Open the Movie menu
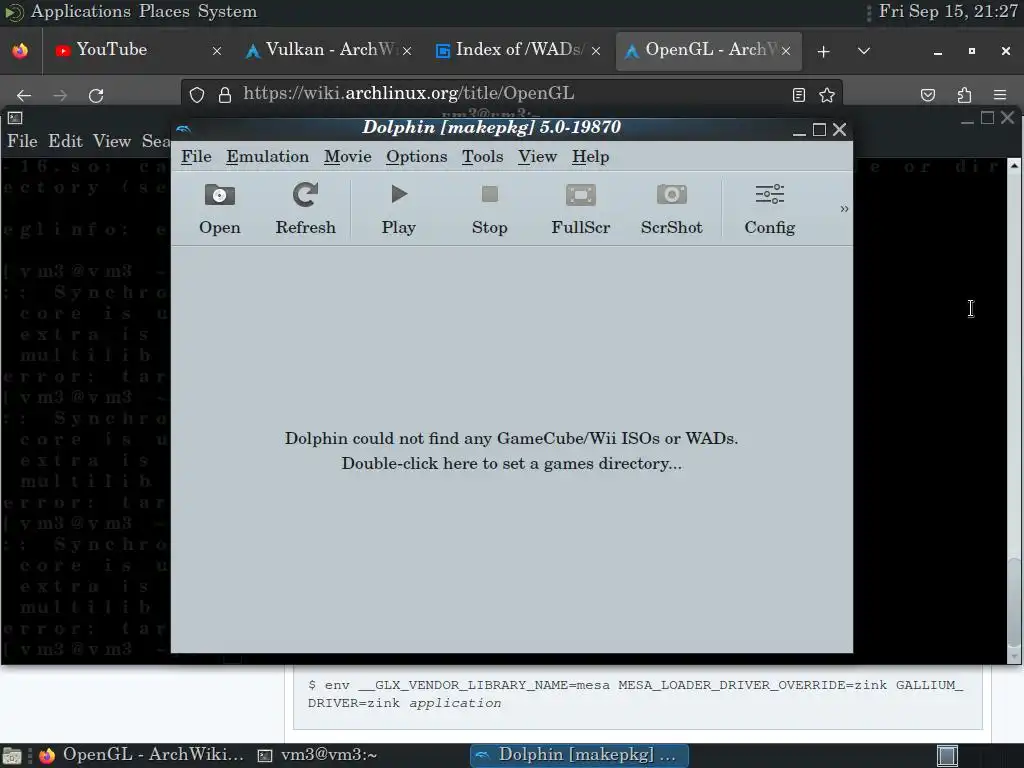The image size is (1024, 768). tap(347, 157)
